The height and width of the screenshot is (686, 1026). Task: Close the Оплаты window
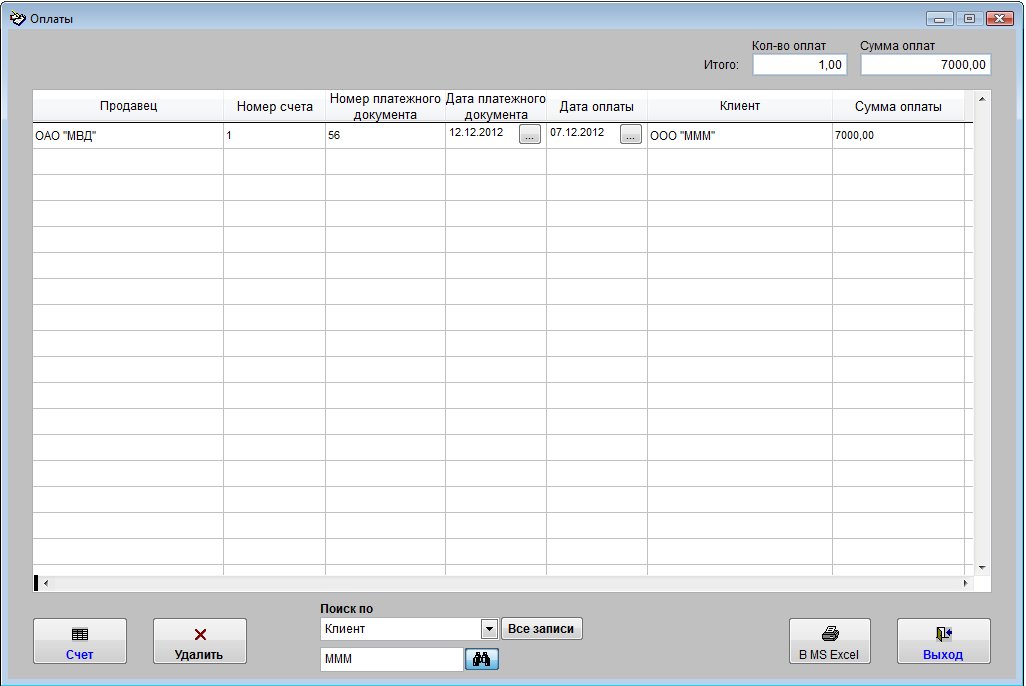point(999,19)
